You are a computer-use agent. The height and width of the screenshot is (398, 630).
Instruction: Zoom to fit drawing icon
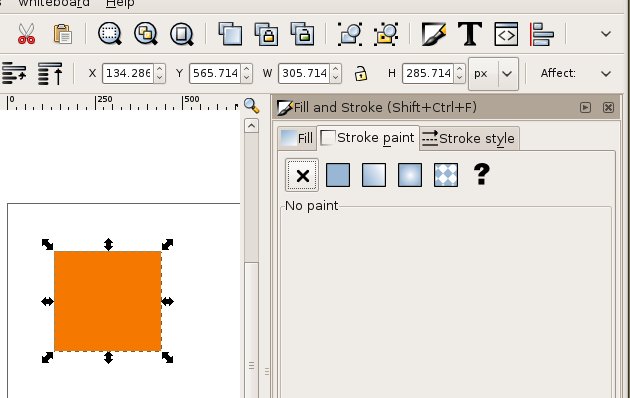pos(146,34)
